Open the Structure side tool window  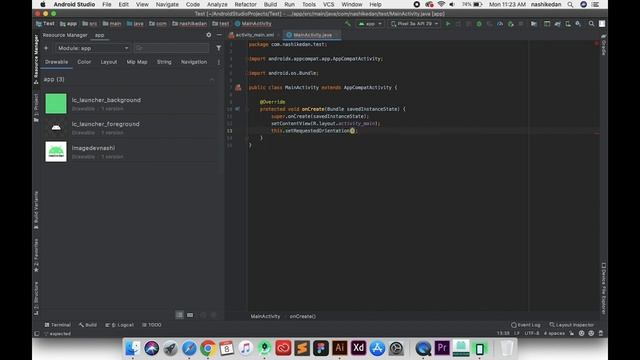point(36,298)
